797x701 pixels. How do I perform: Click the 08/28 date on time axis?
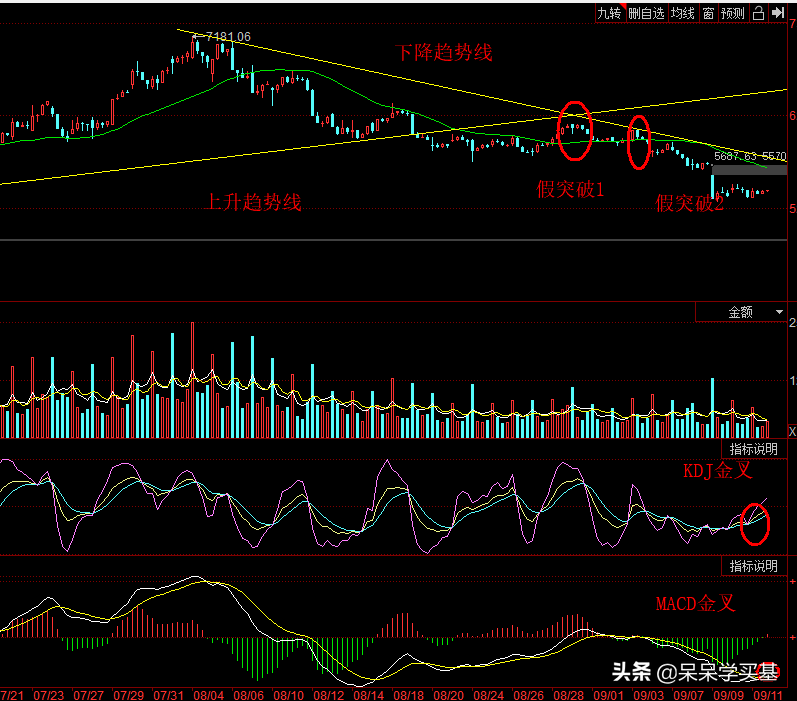click(568, 695)
